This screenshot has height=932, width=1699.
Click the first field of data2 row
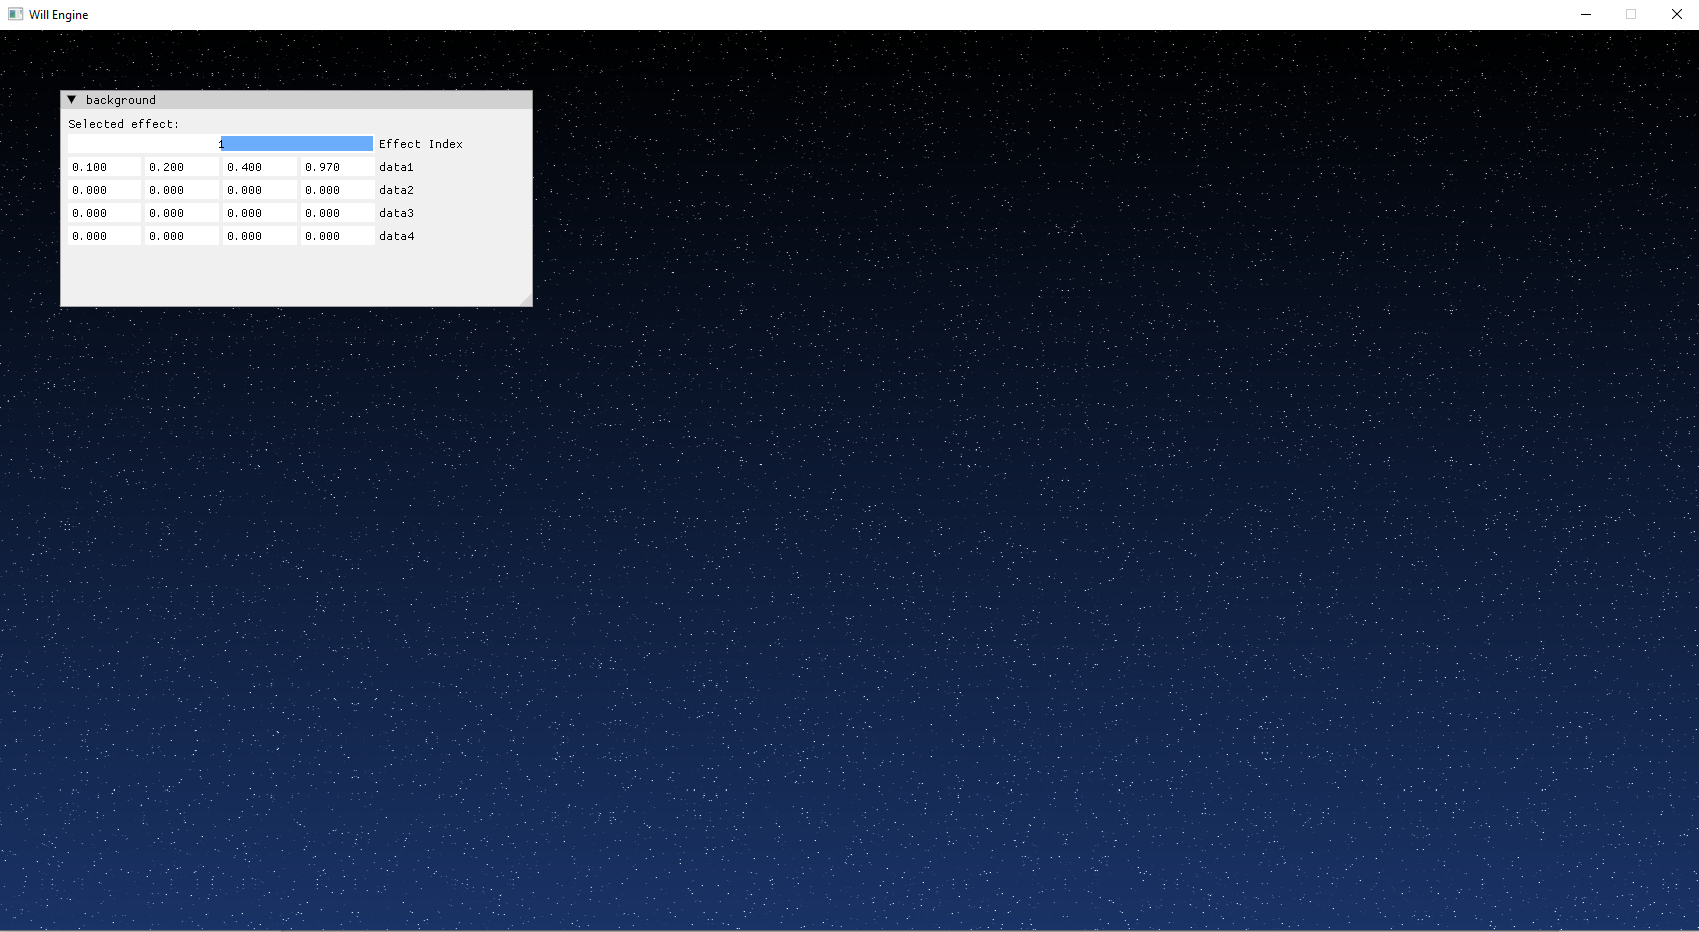(x=103, y=190)
